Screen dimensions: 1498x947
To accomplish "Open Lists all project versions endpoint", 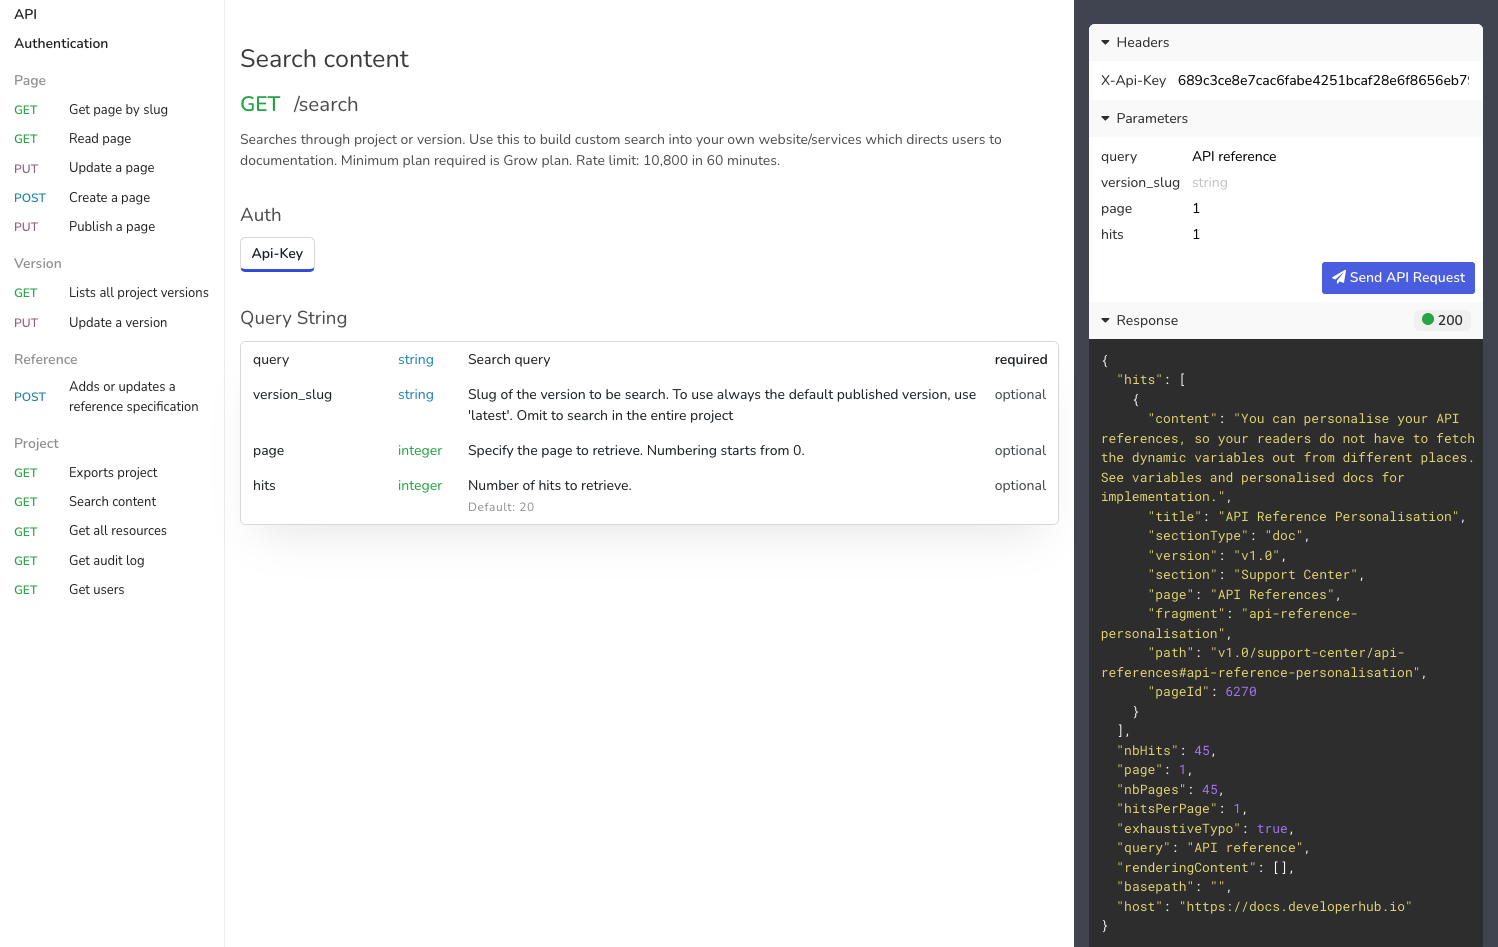I will coord(138,293).
